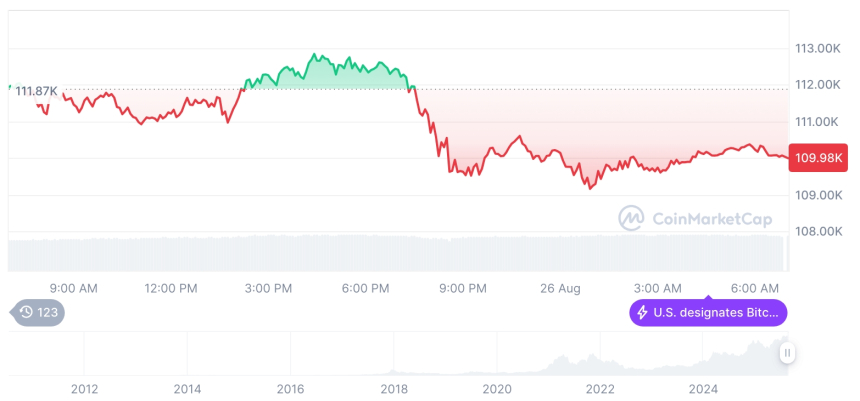Select 2018 on the year navigator

pos(393,388)
